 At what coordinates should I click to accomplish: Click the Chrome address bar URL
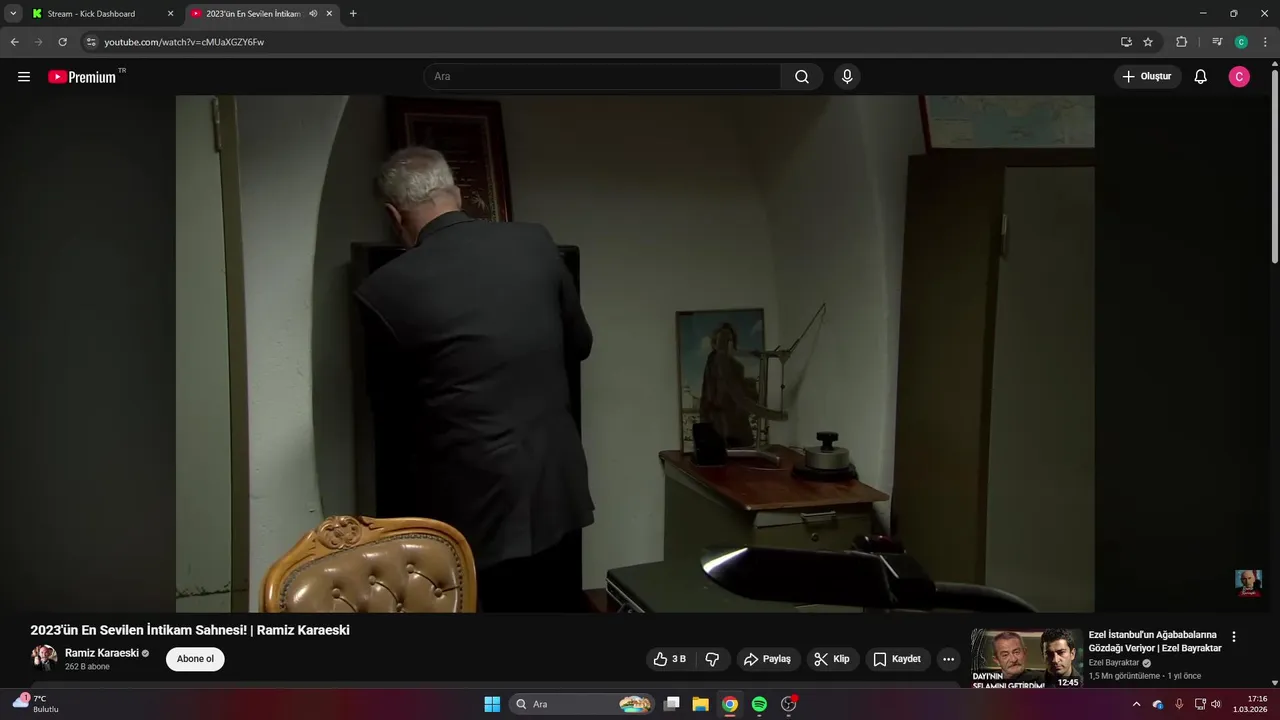click(x=184, y=42)
